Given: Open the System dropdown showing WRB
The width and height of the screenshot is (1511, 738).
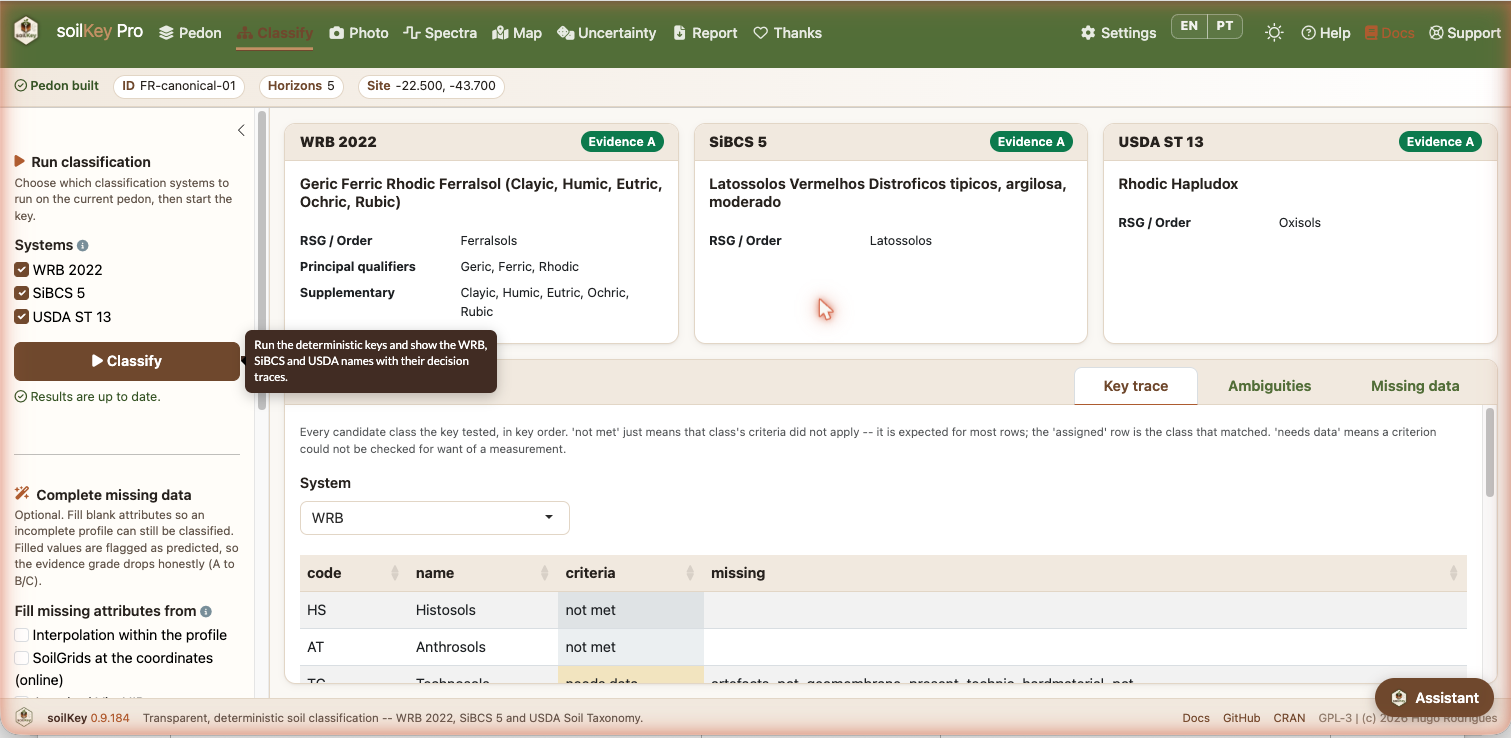Looking at the screenshot, I should (435, 518).
